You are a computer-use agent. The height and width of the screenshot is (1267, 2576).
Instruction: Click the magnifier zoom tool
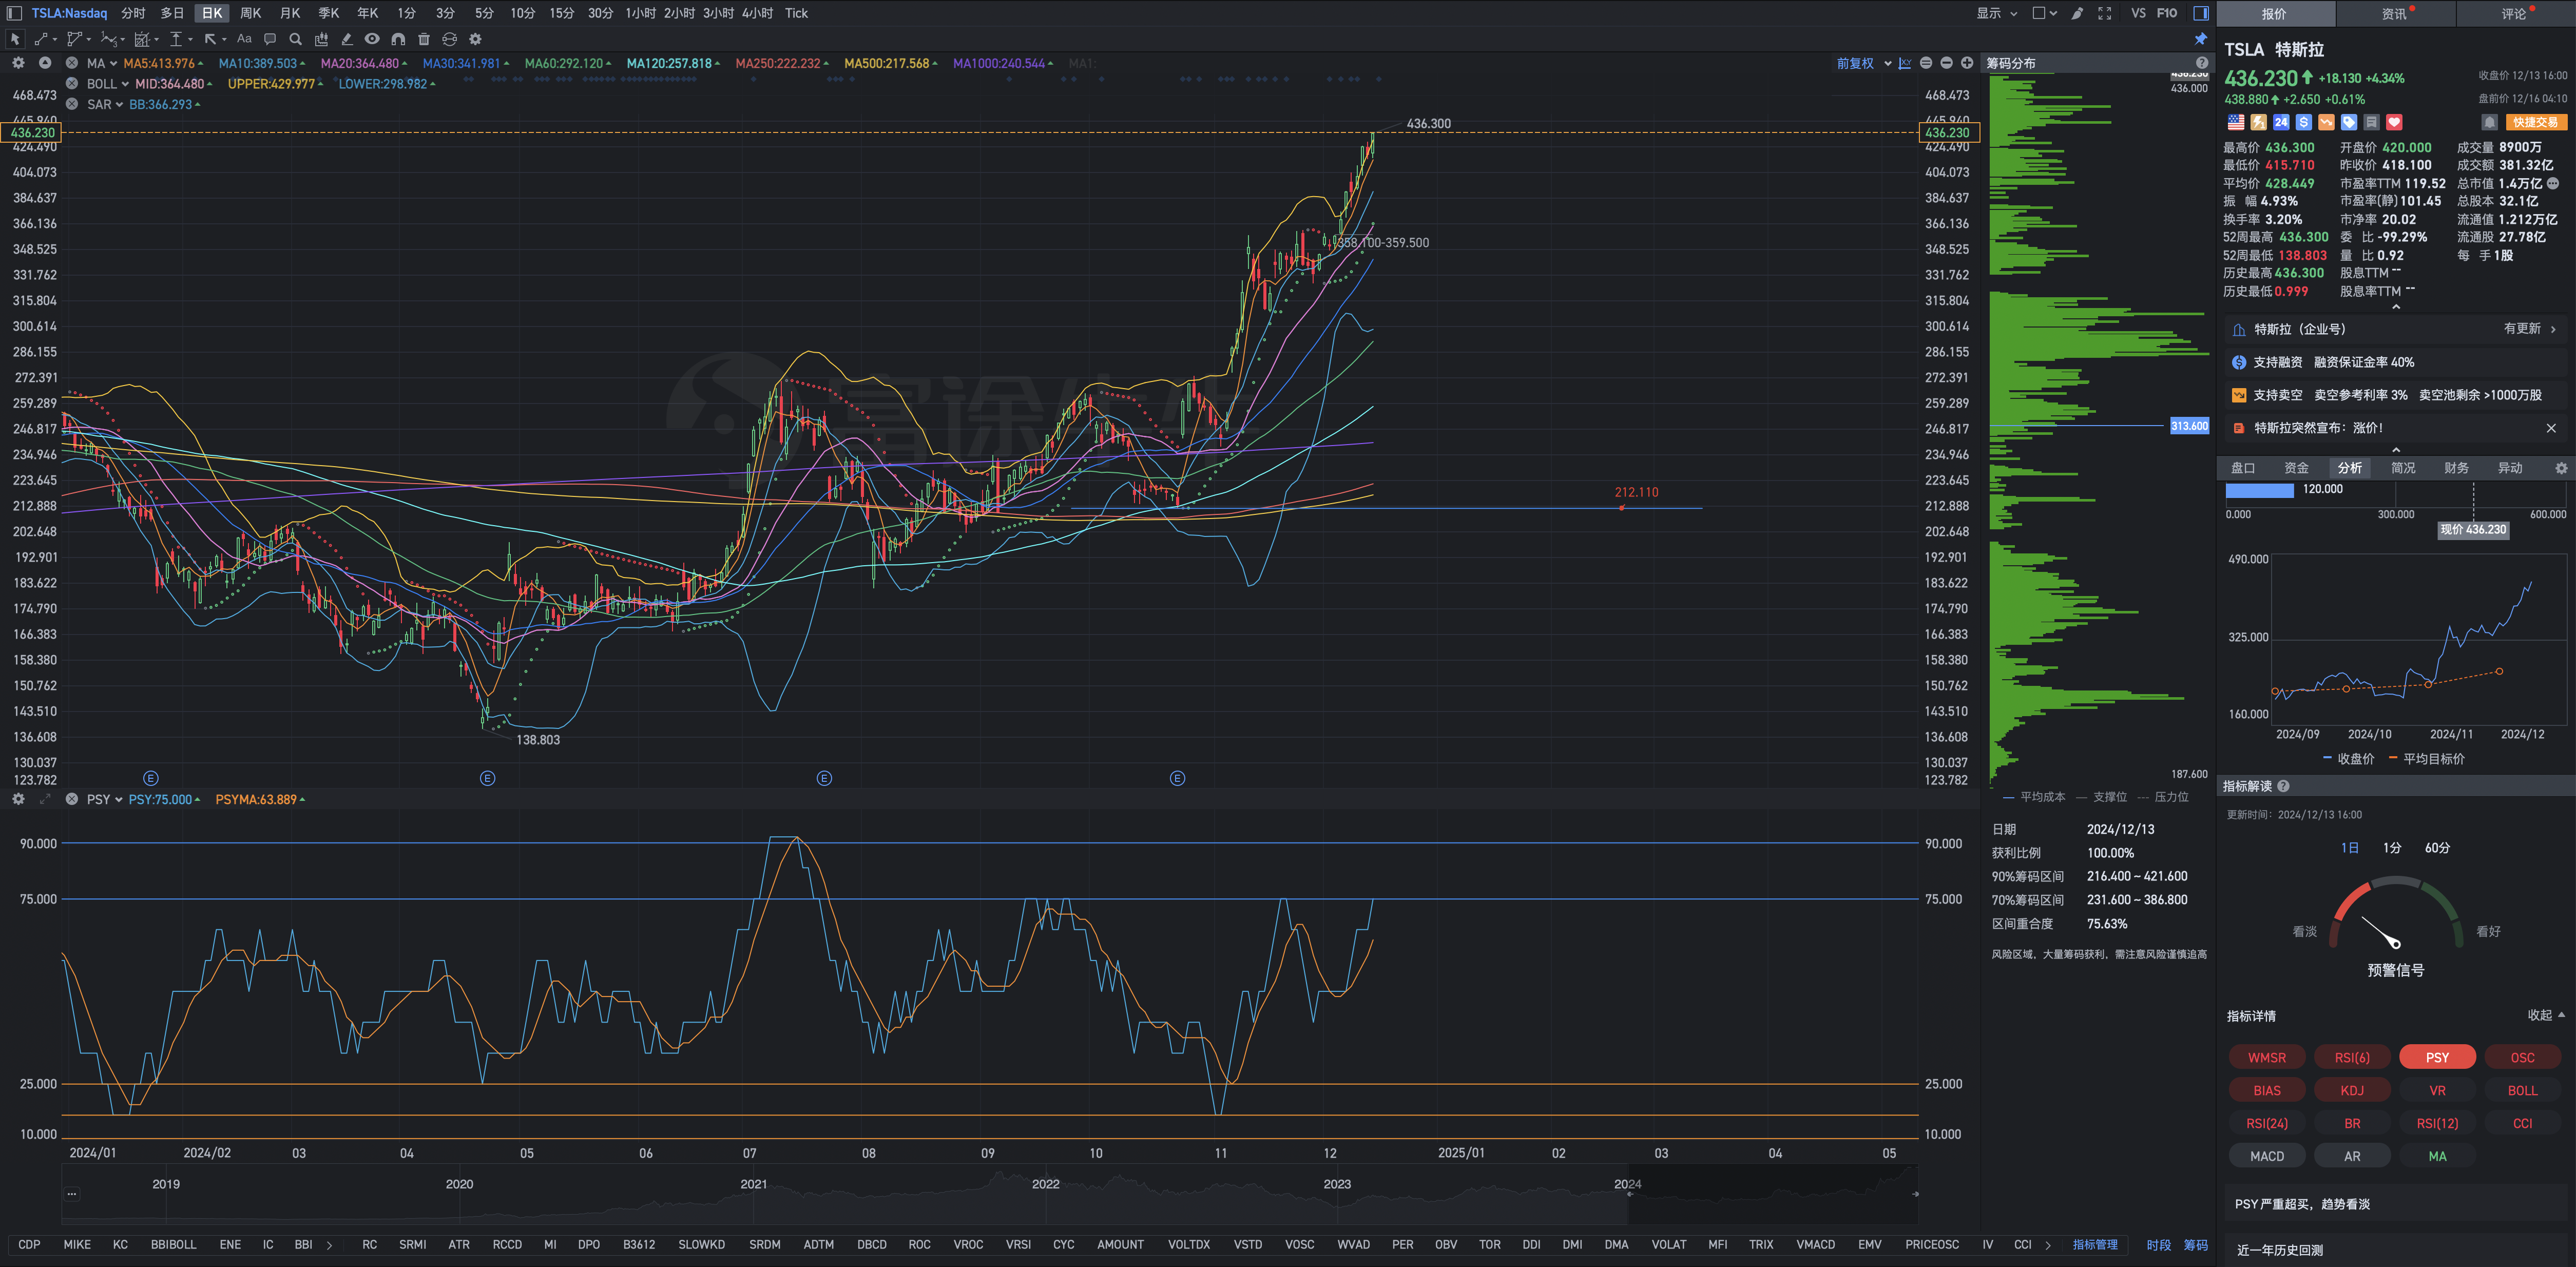tap(295, 39)
